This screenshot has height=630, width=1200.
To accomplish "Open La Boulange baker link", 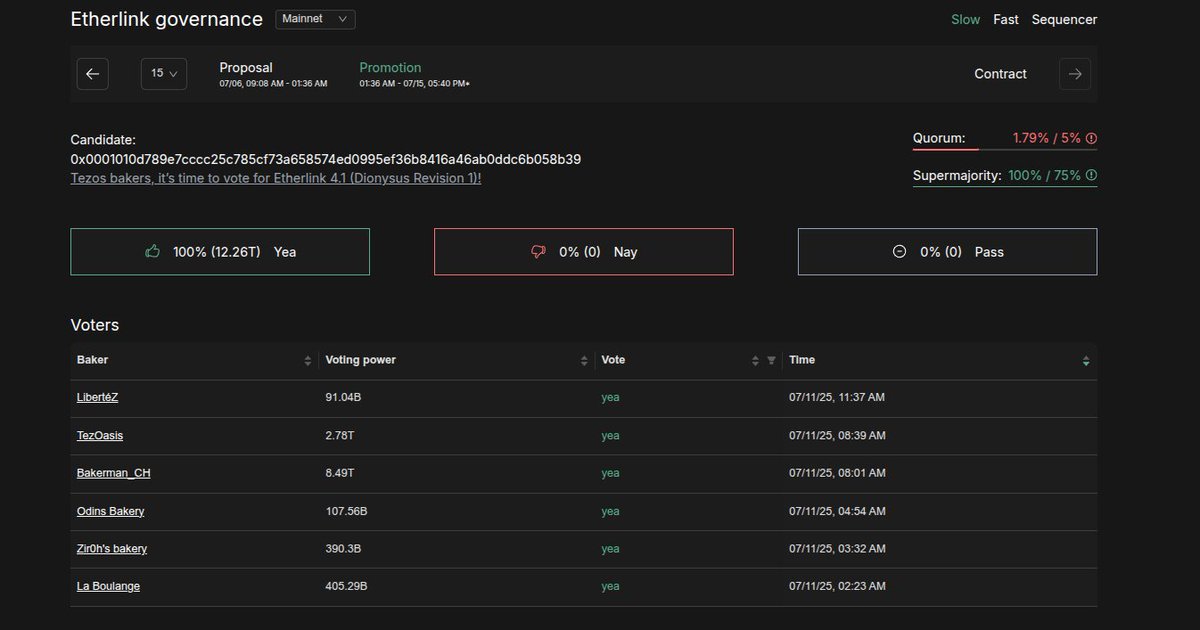I will [108, 586].
